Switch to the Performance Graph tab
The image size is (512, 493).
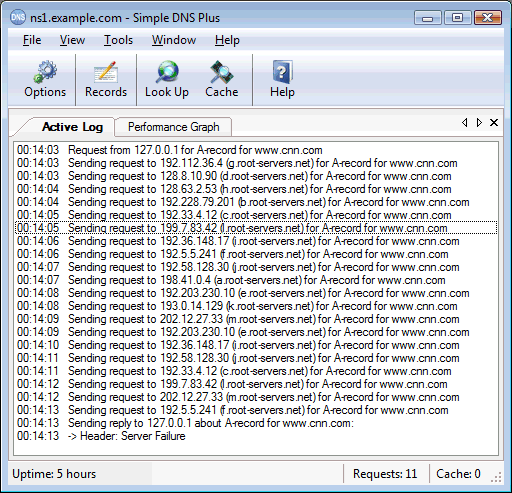pyautogui.click(x=173, y=127)
